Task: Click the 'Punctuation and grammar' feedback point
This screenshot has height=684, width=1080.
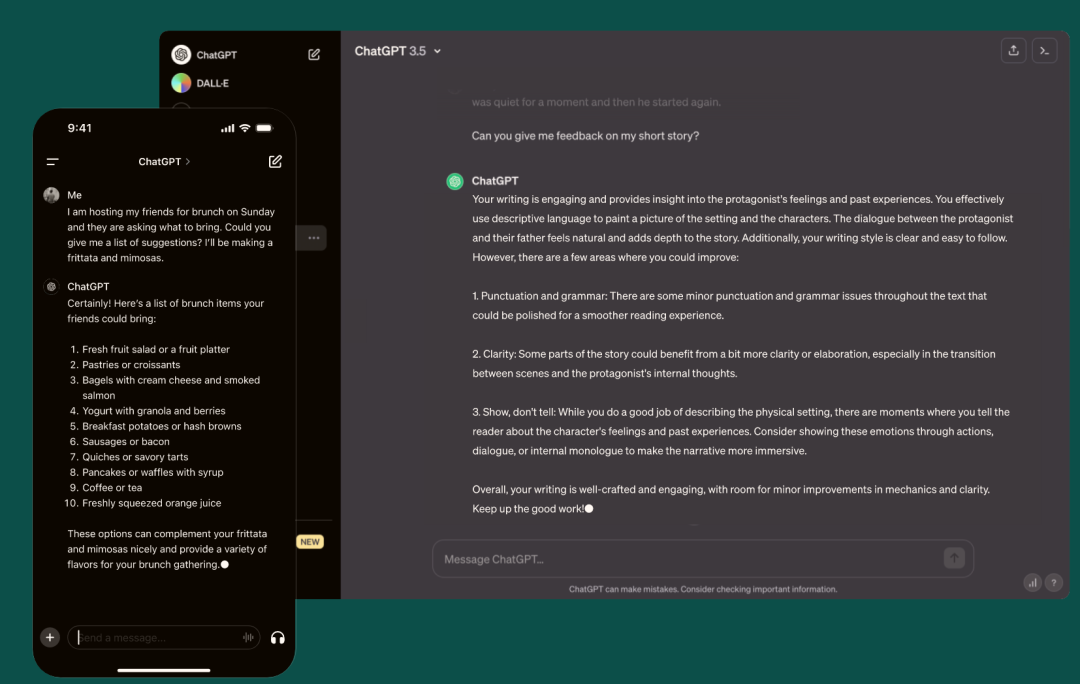Action: [729, 306]
